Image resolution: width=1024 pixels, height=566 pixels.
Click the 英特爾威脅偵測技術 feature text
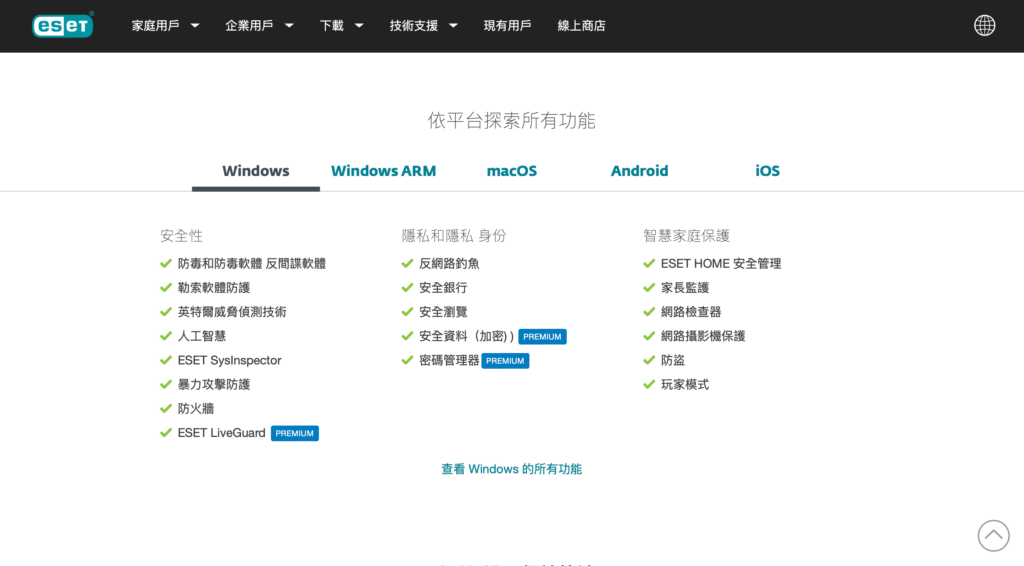point(232,312)
